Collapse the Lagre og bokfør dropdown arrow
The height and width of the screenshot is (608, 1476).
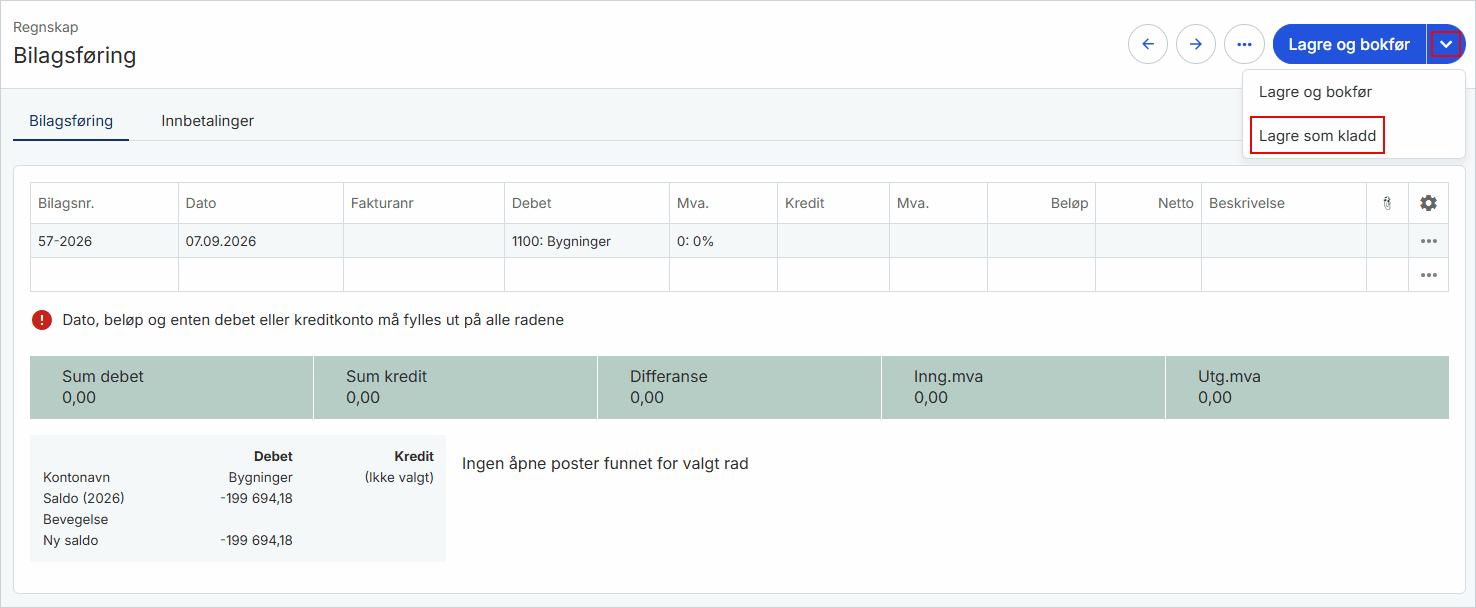[1446, 44]
